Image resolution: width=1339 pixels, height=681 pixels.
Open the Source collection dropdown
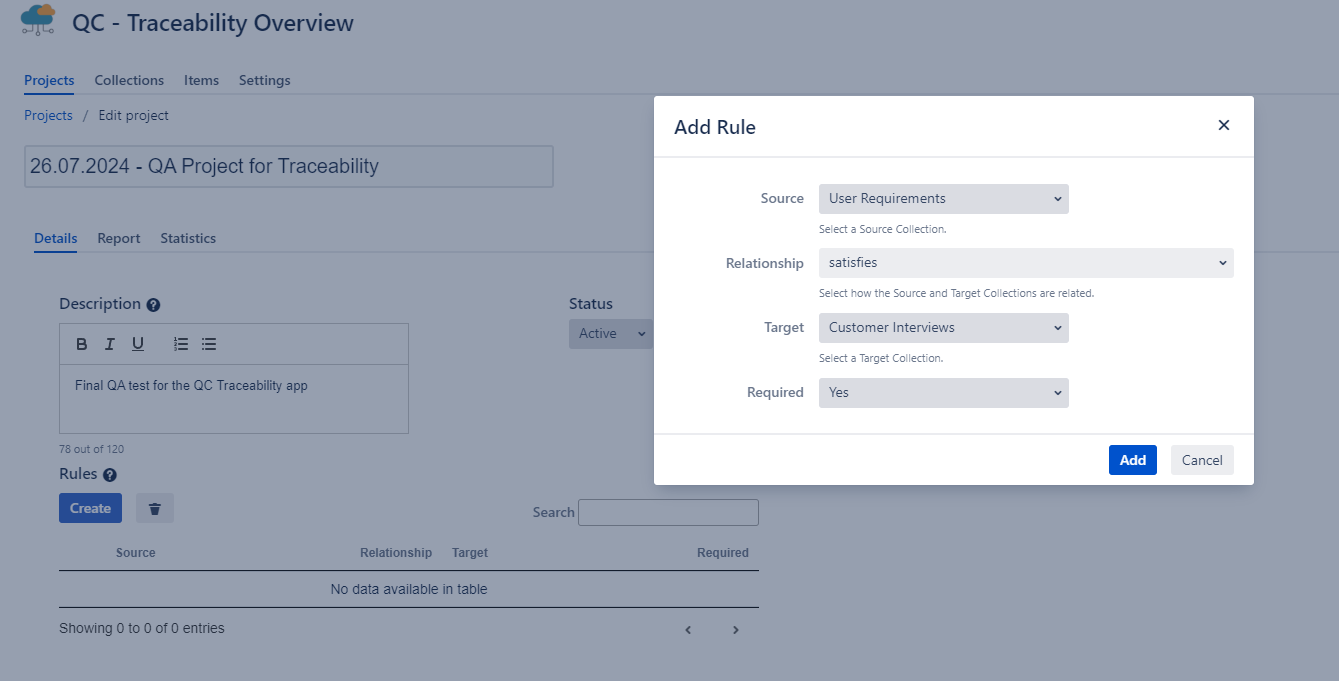pyautogui.click(x=943, y=199)
